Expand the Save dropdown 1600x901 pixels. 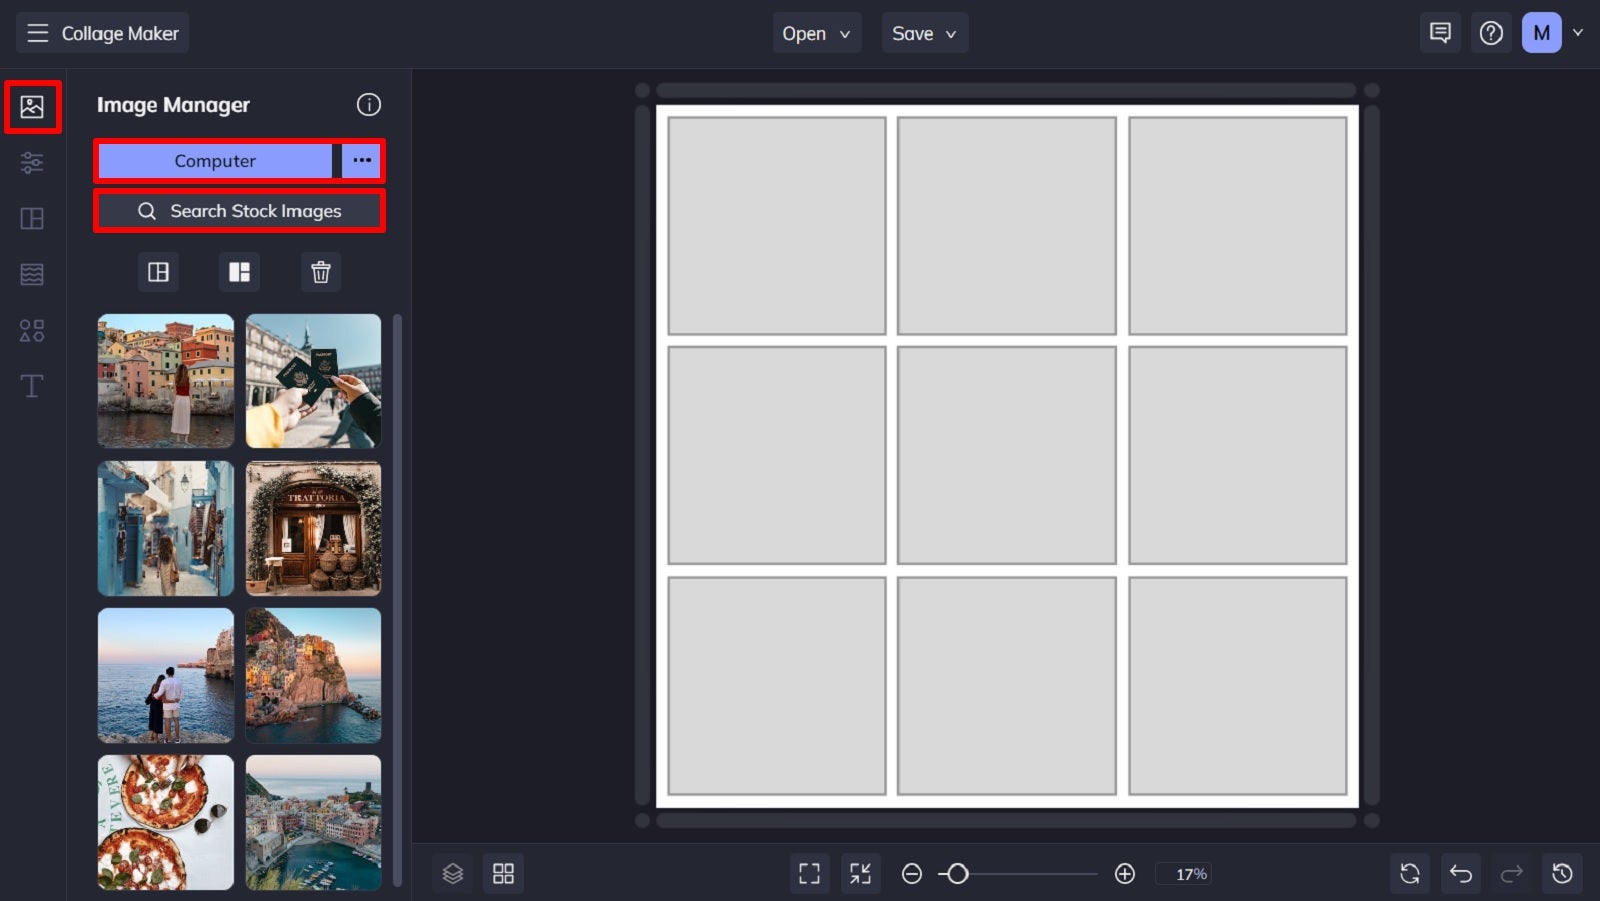[x=923, y=32]
